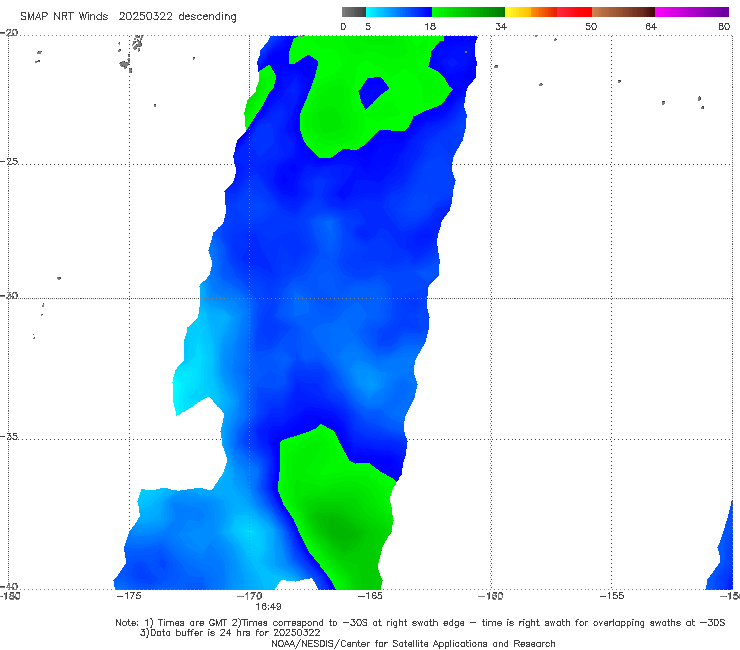Select the magenta-purple segment of the color bar
Screen dimensions: 740x650
coord(692,12)
